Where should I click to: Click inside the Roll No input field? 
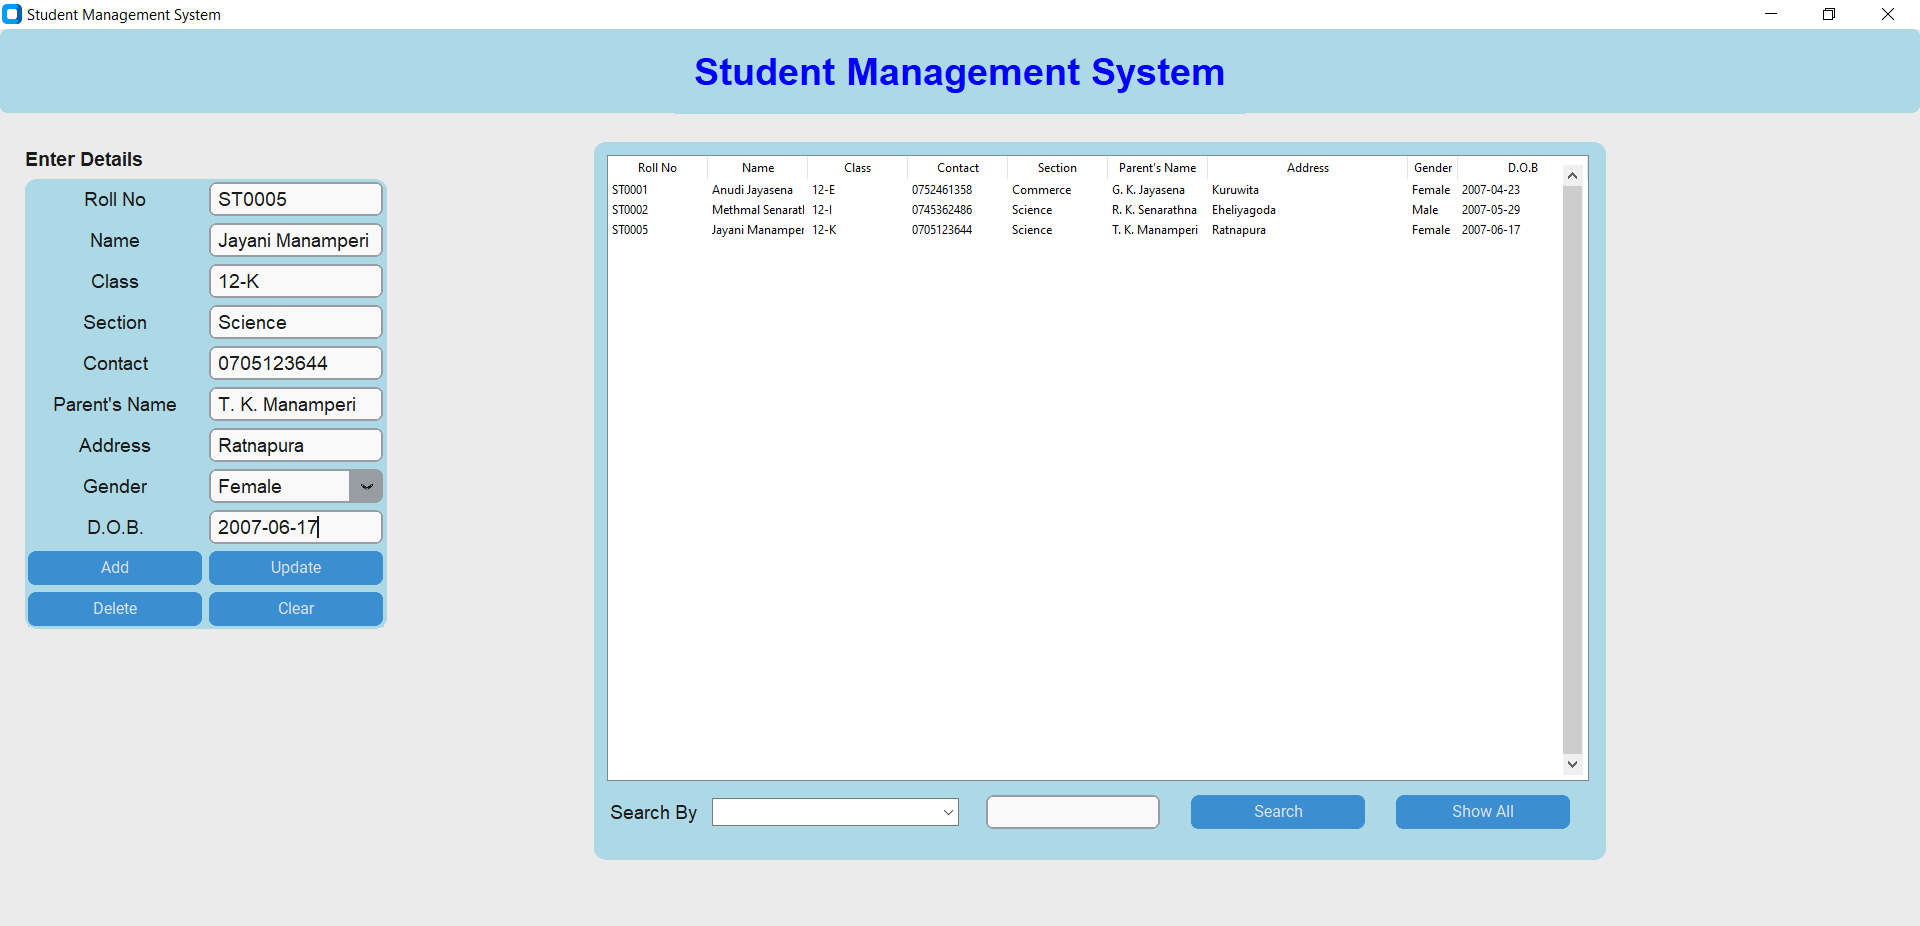coord(294,199)
